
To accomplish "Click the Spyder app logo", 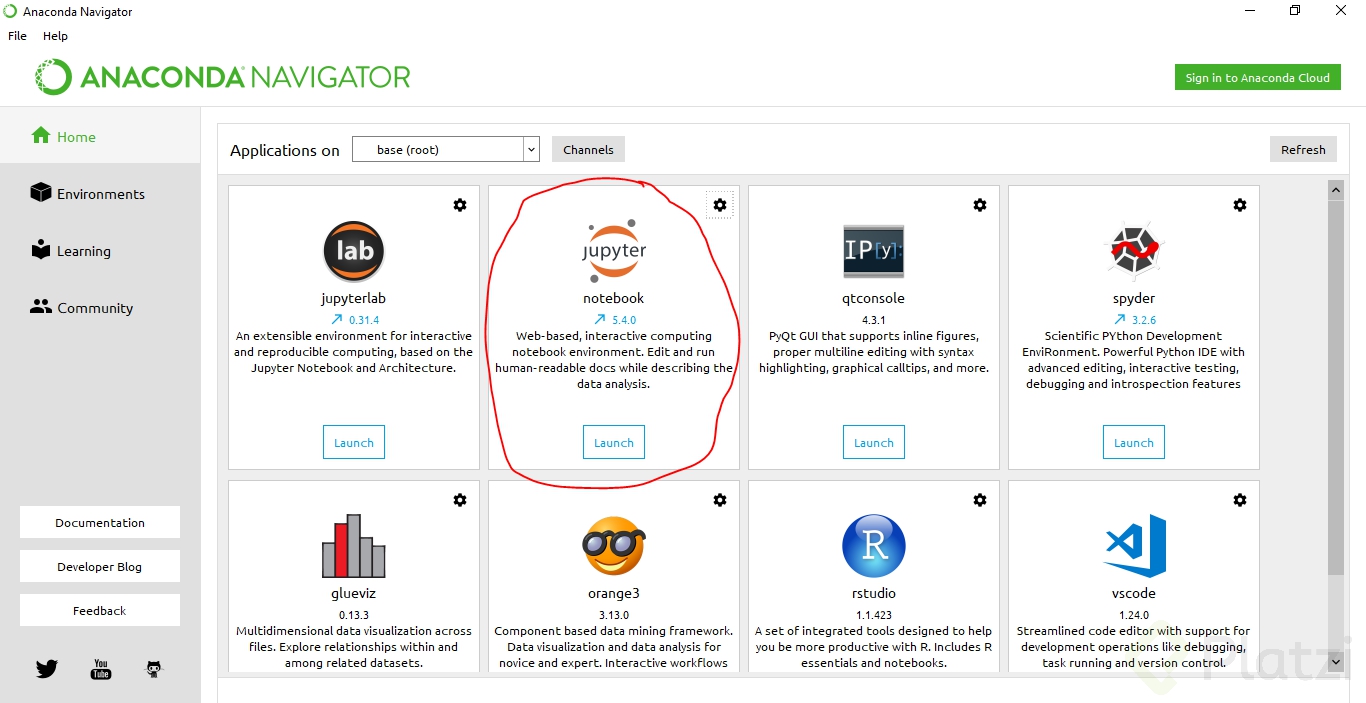I will tap(1134, 250).
